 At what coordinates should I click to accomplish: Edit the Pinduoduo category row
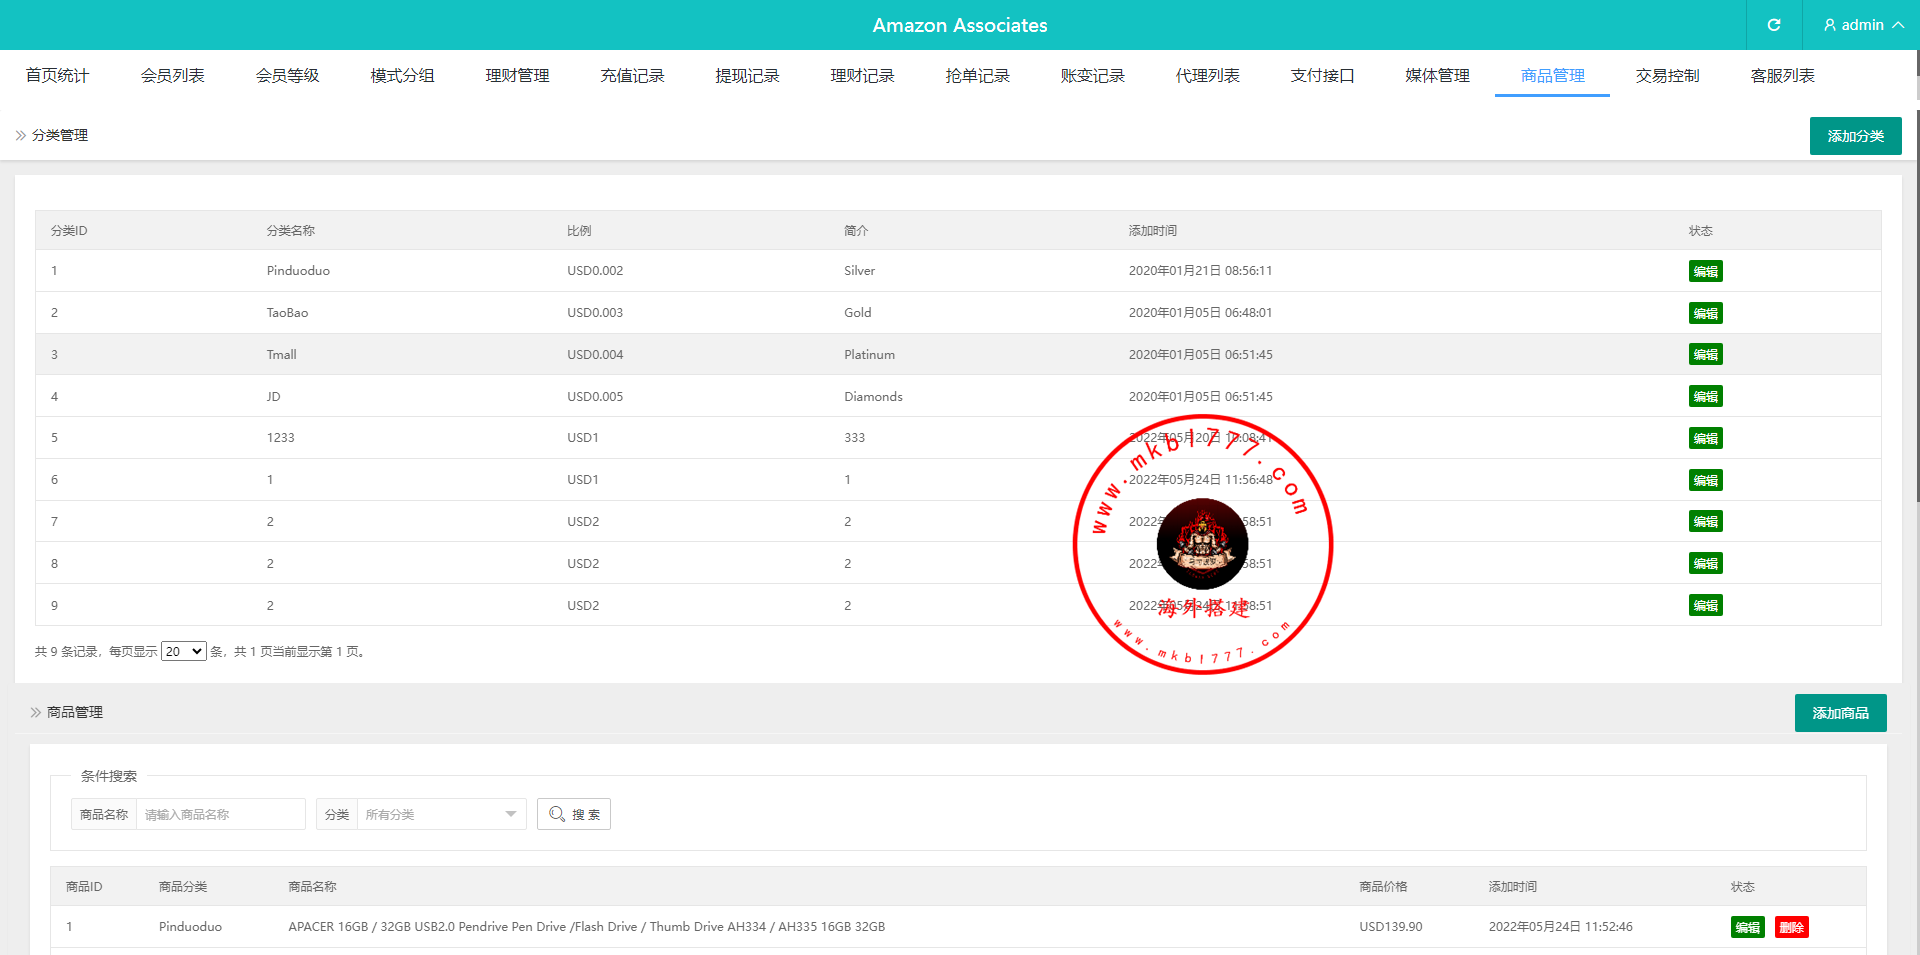pyautogui.click(x=1705, y=271)
